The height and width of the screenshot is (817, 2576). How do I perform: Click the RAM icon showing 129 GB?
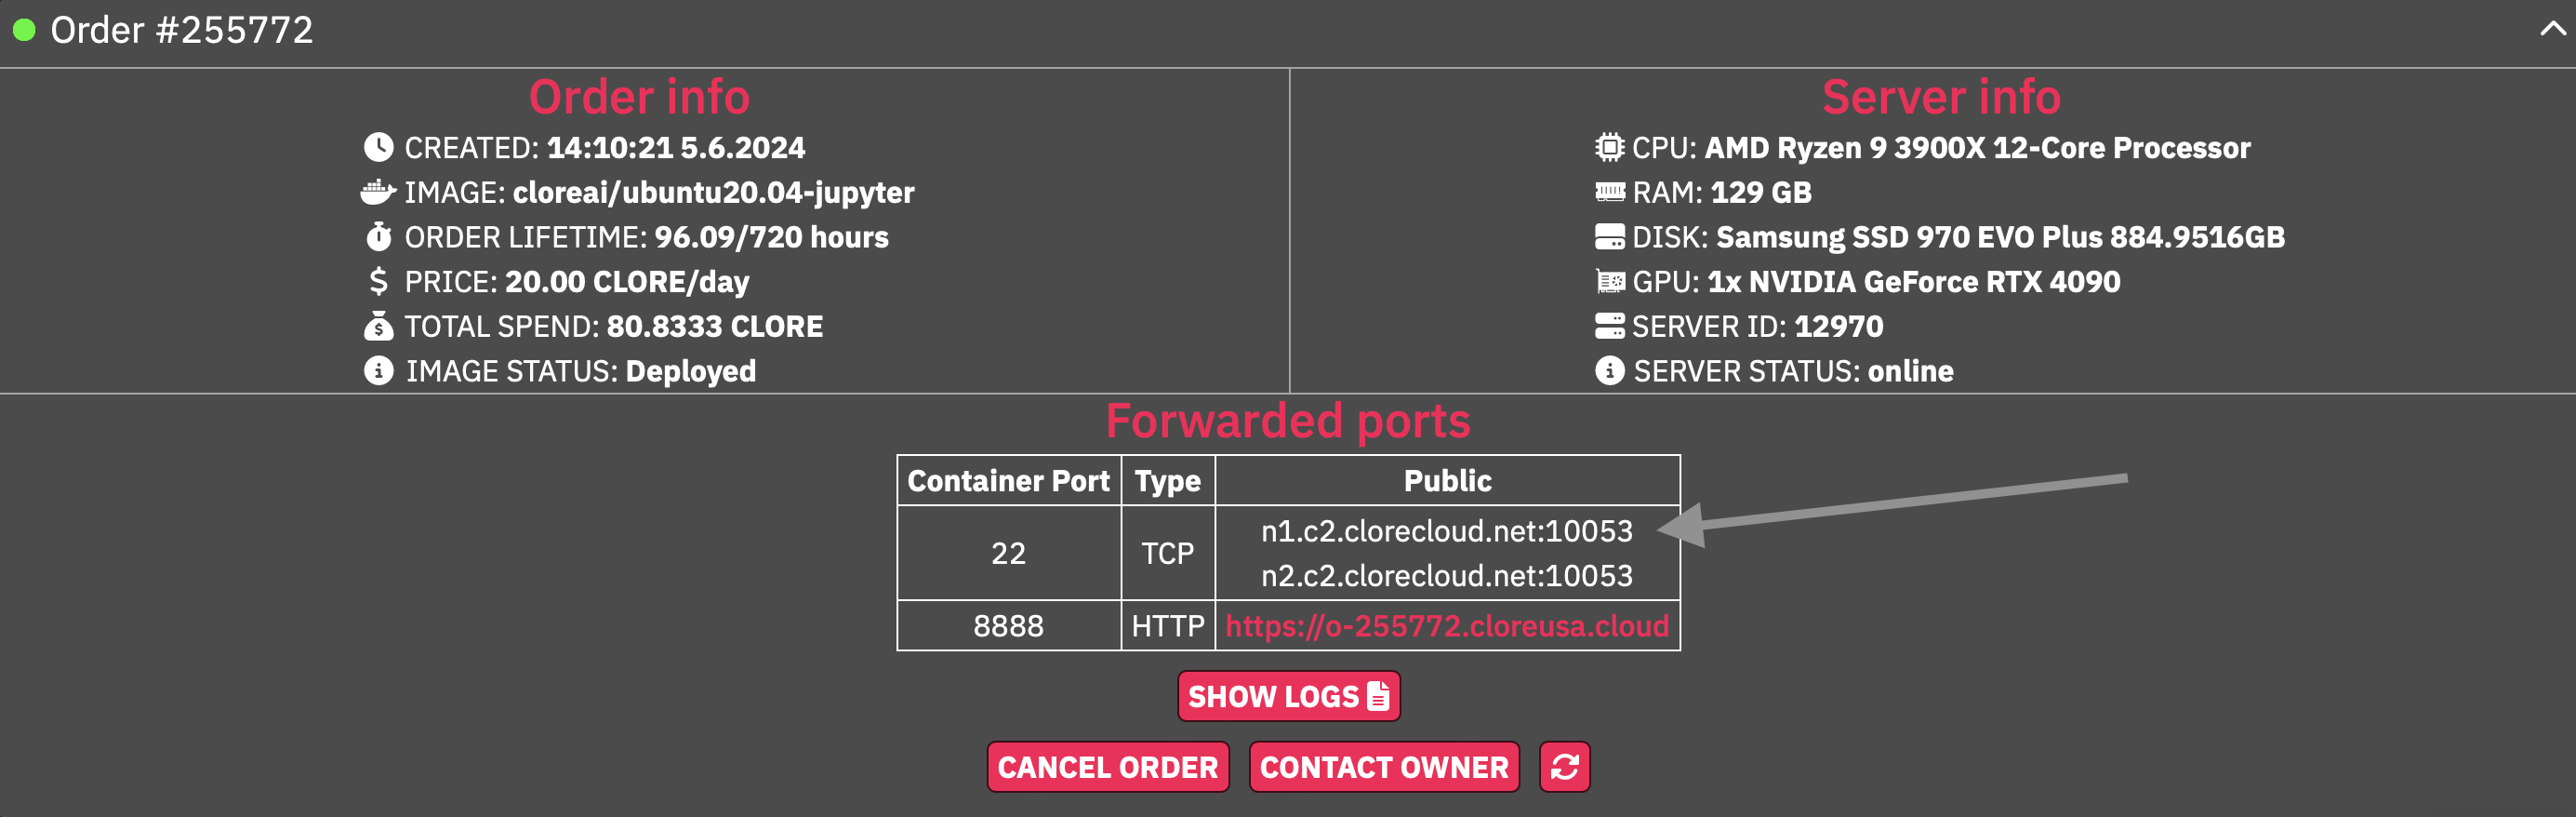[1611, 192]
